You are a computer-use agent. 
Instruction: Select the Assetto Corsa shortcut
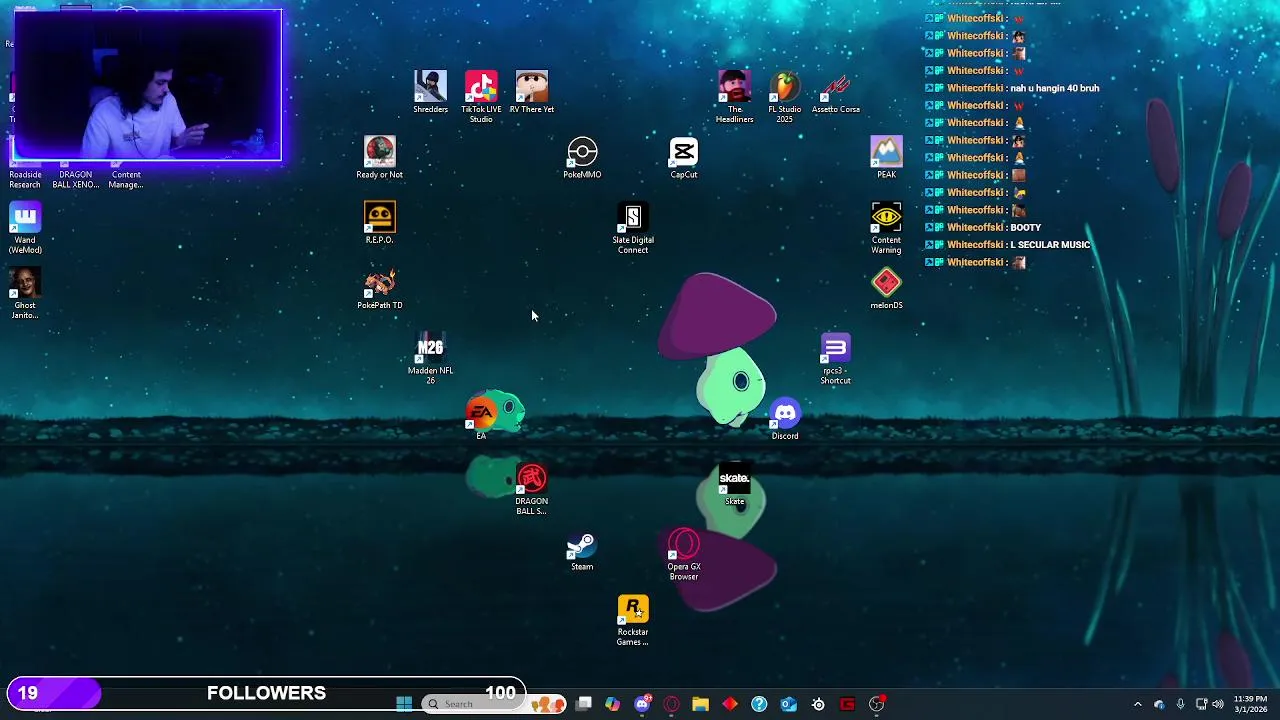click(x=836, y=92)
